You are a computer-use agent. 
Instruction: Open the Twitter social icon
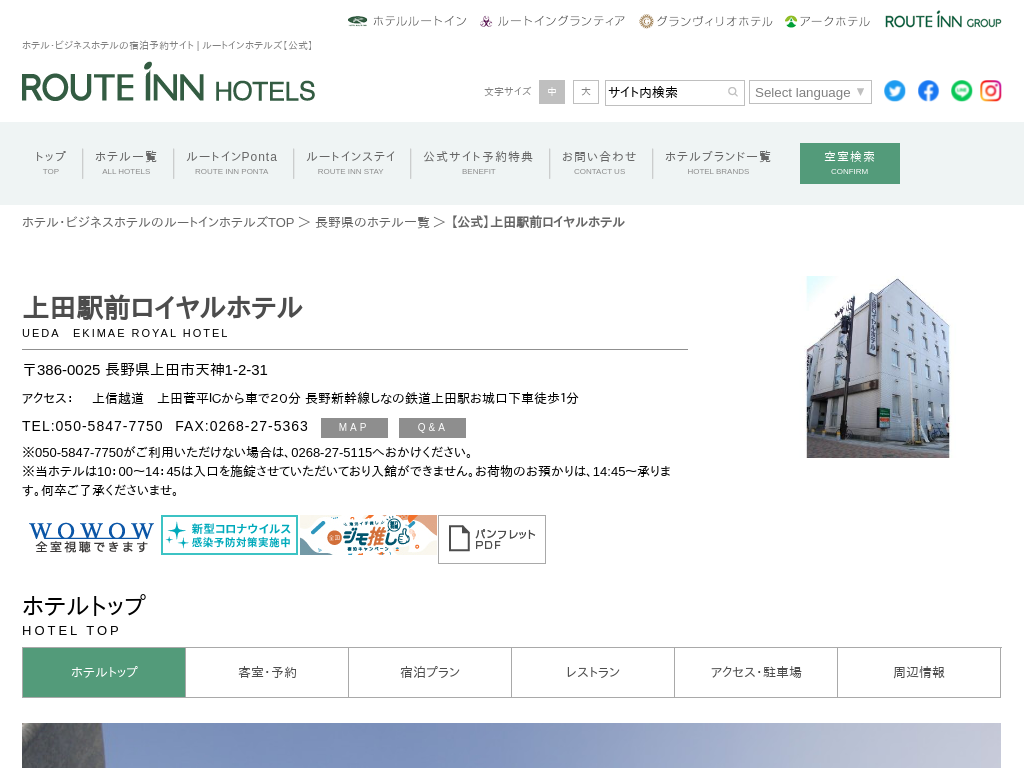(895, 91)
